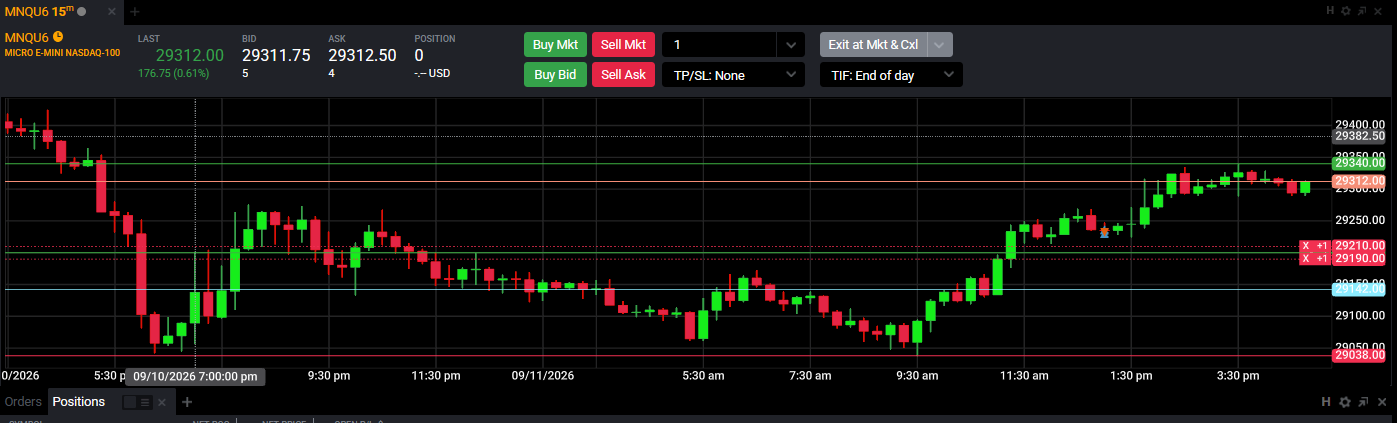Click the clock icon beside MNQU6 symbol
The height and width of the screenshot is (423, 1397).
58,37
